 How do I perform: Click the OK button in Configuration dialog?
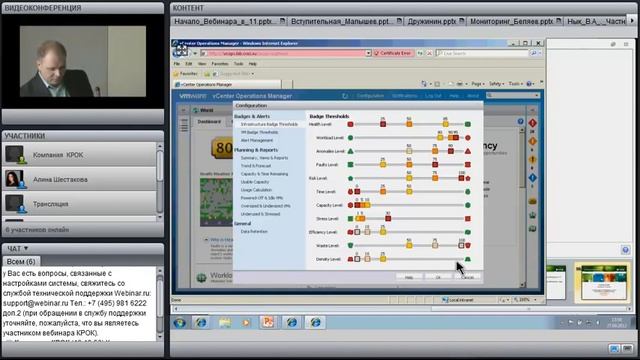tap(438, 277)
